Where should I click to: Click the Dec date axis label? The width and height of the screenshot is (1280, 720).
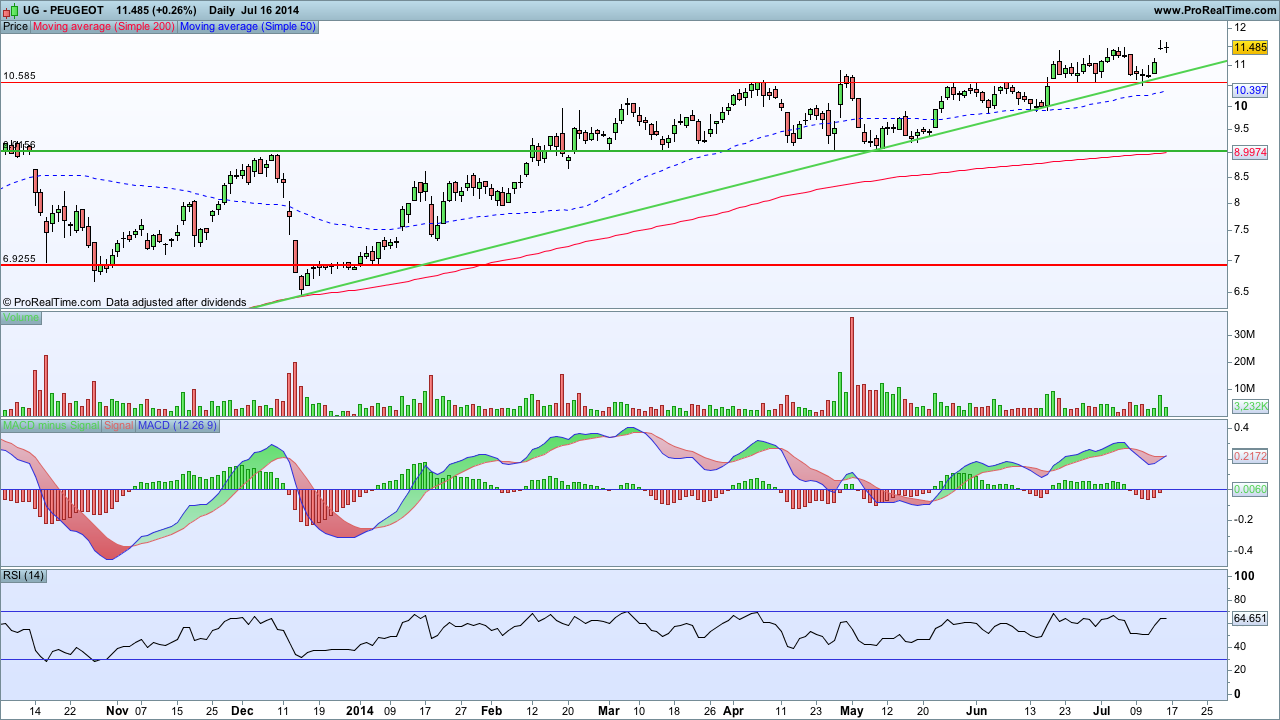[240, 711]
